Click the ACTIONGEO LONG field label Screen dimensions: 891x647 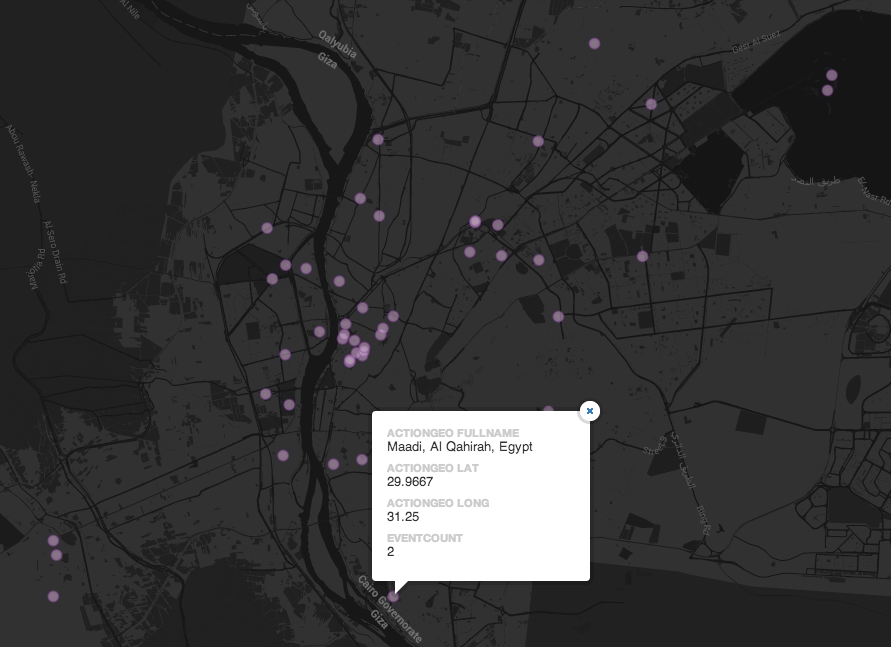[x=437, y=503]
